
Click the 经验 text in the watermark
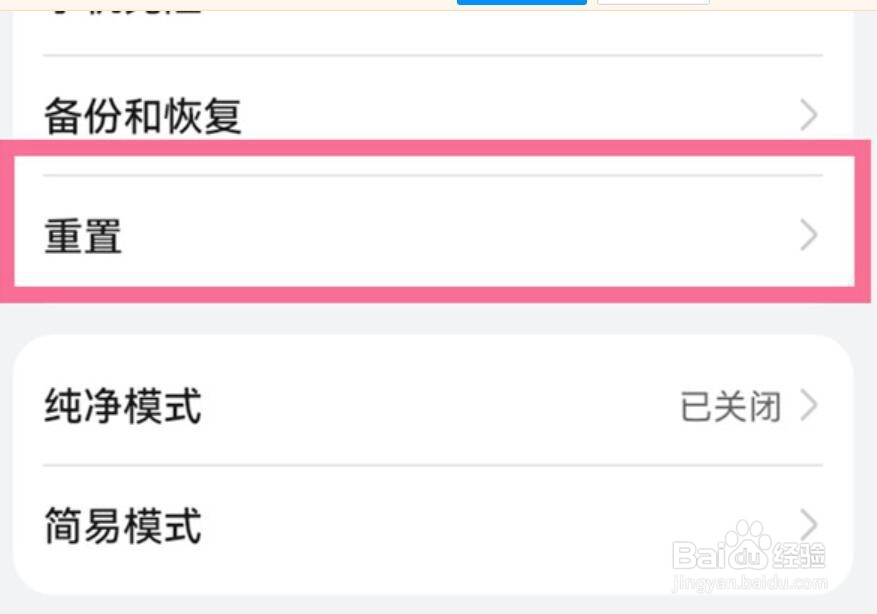click(799, 556)
